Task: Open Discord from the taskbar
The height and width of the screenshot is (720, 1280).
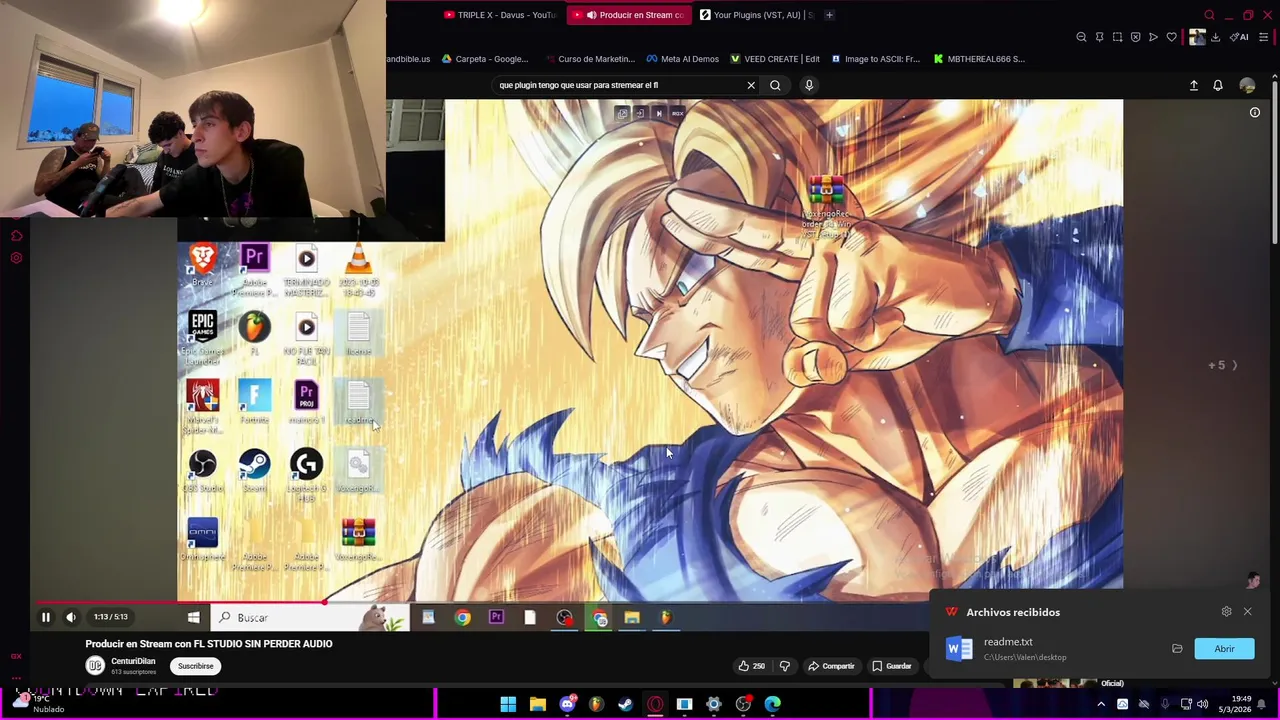Action: 567,704
